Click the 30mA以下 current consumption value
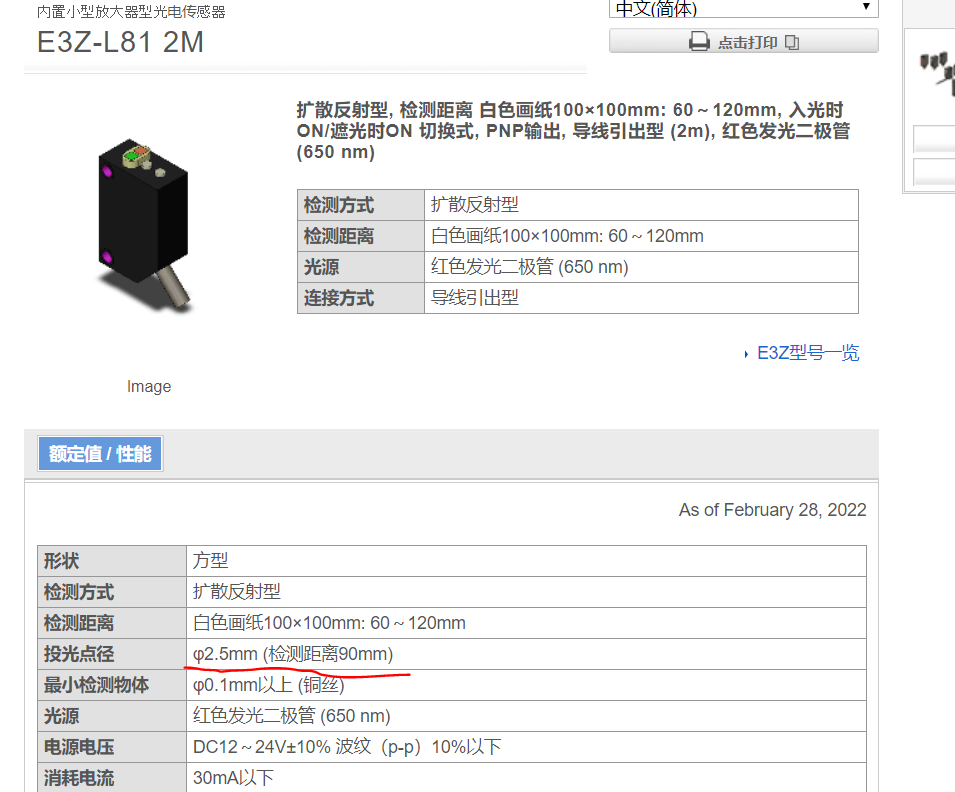Image resolution: width=955 pixels, height=792 pixels. 233,778
